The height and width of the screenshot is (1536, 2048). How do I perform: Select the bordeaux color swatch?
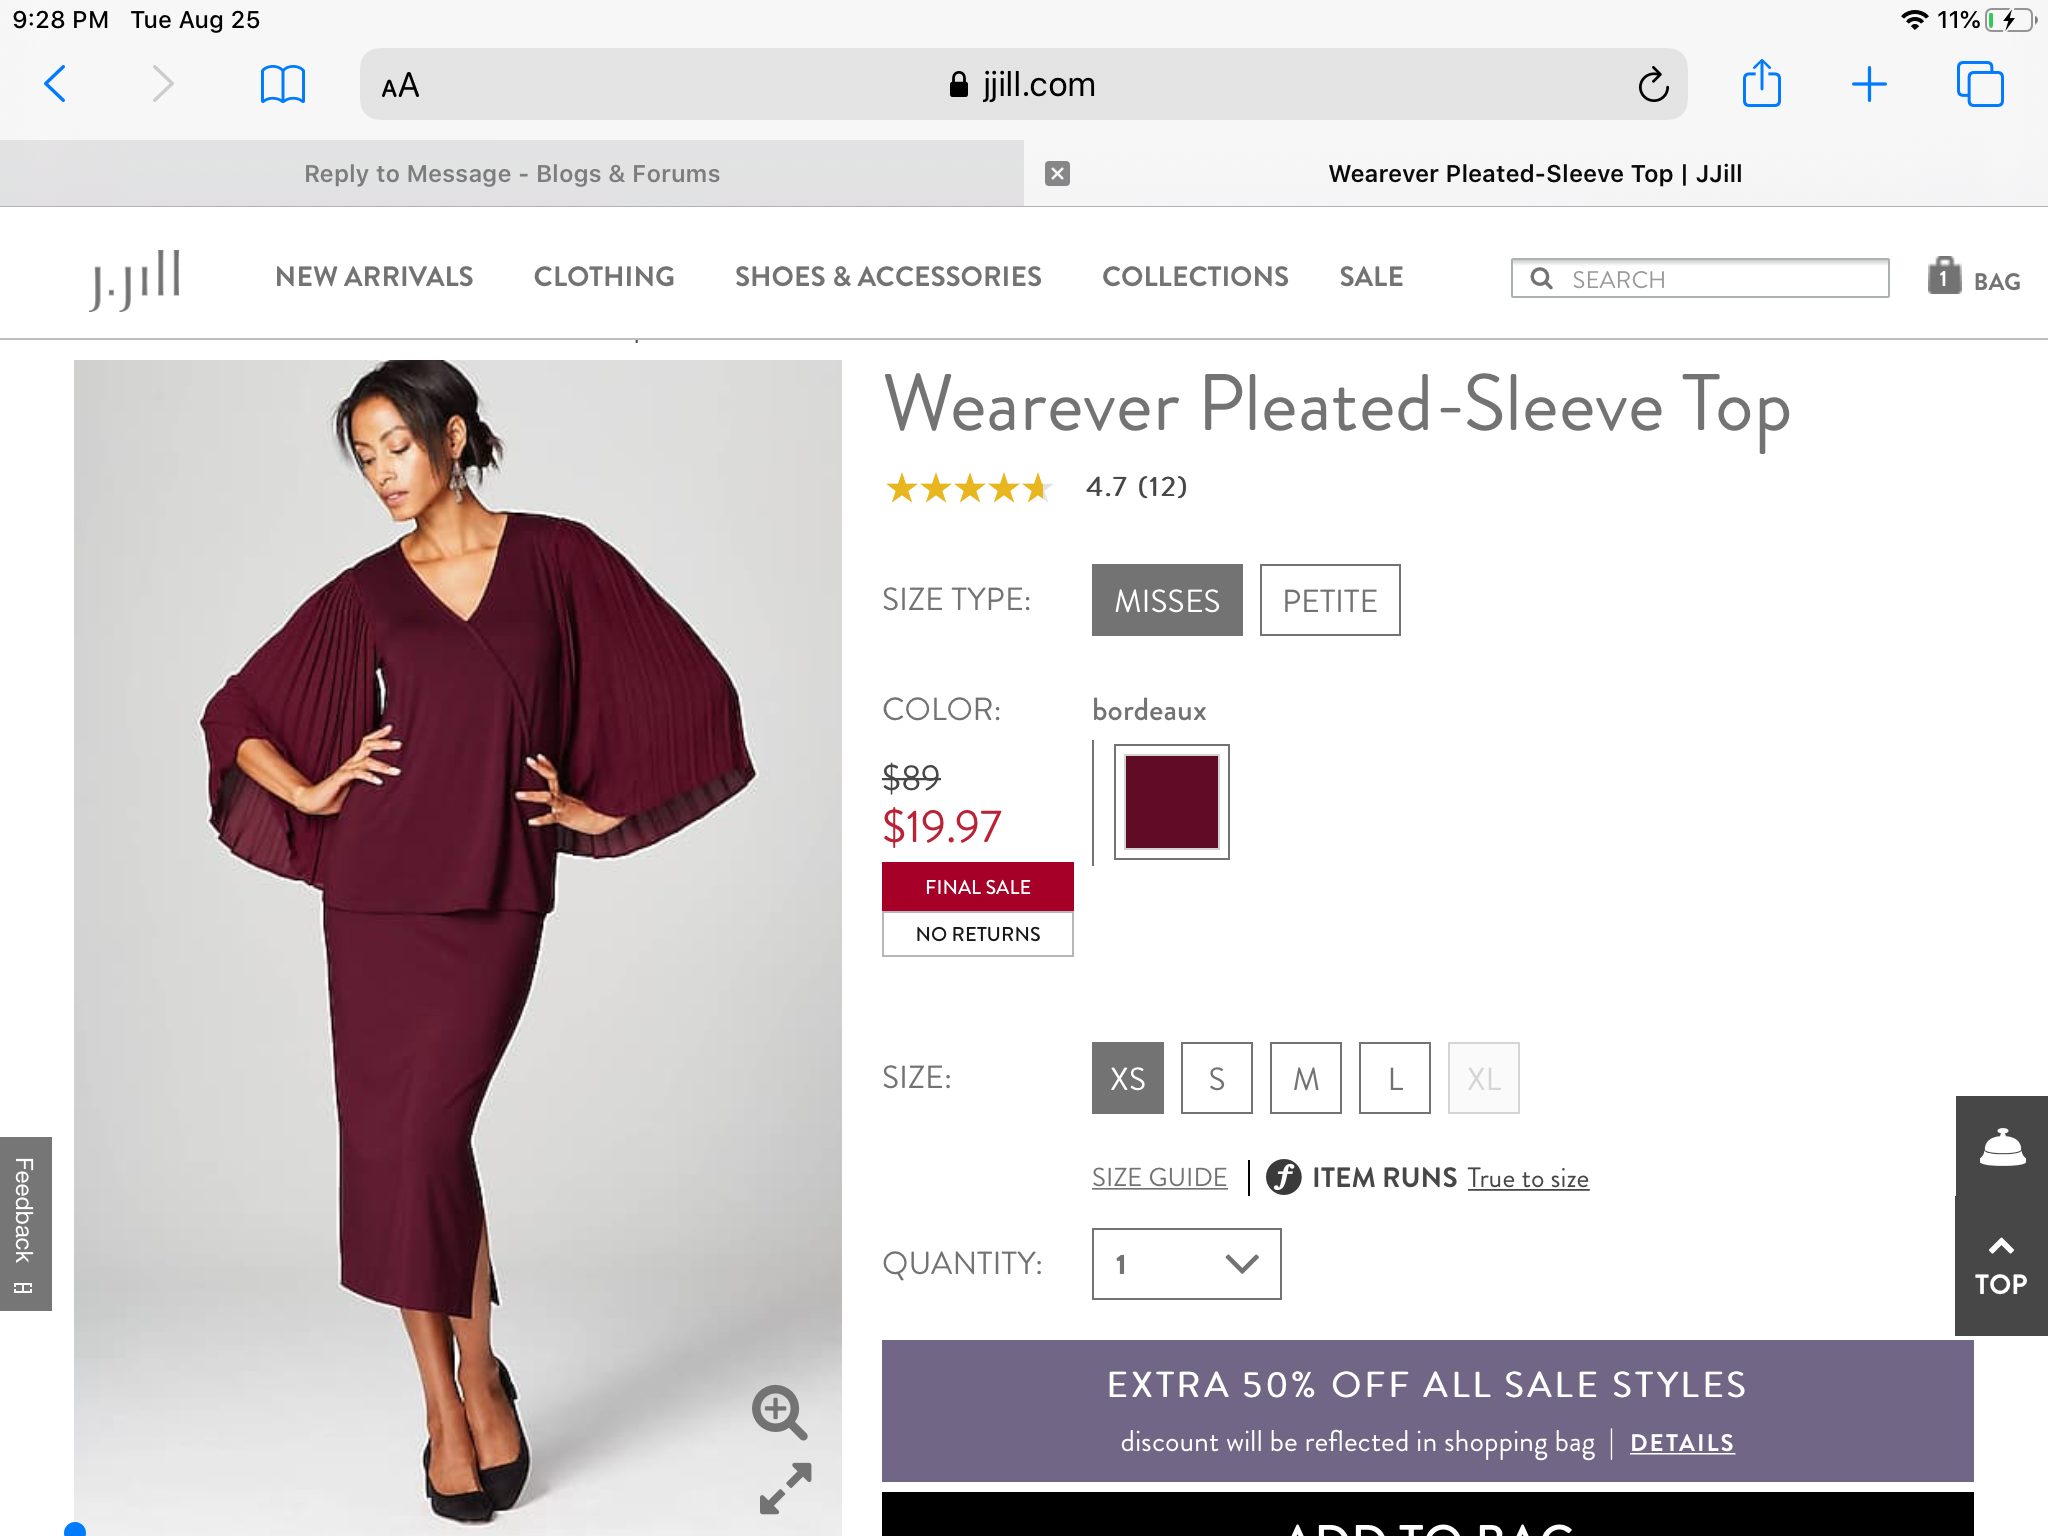click(x=1171, y=802)
